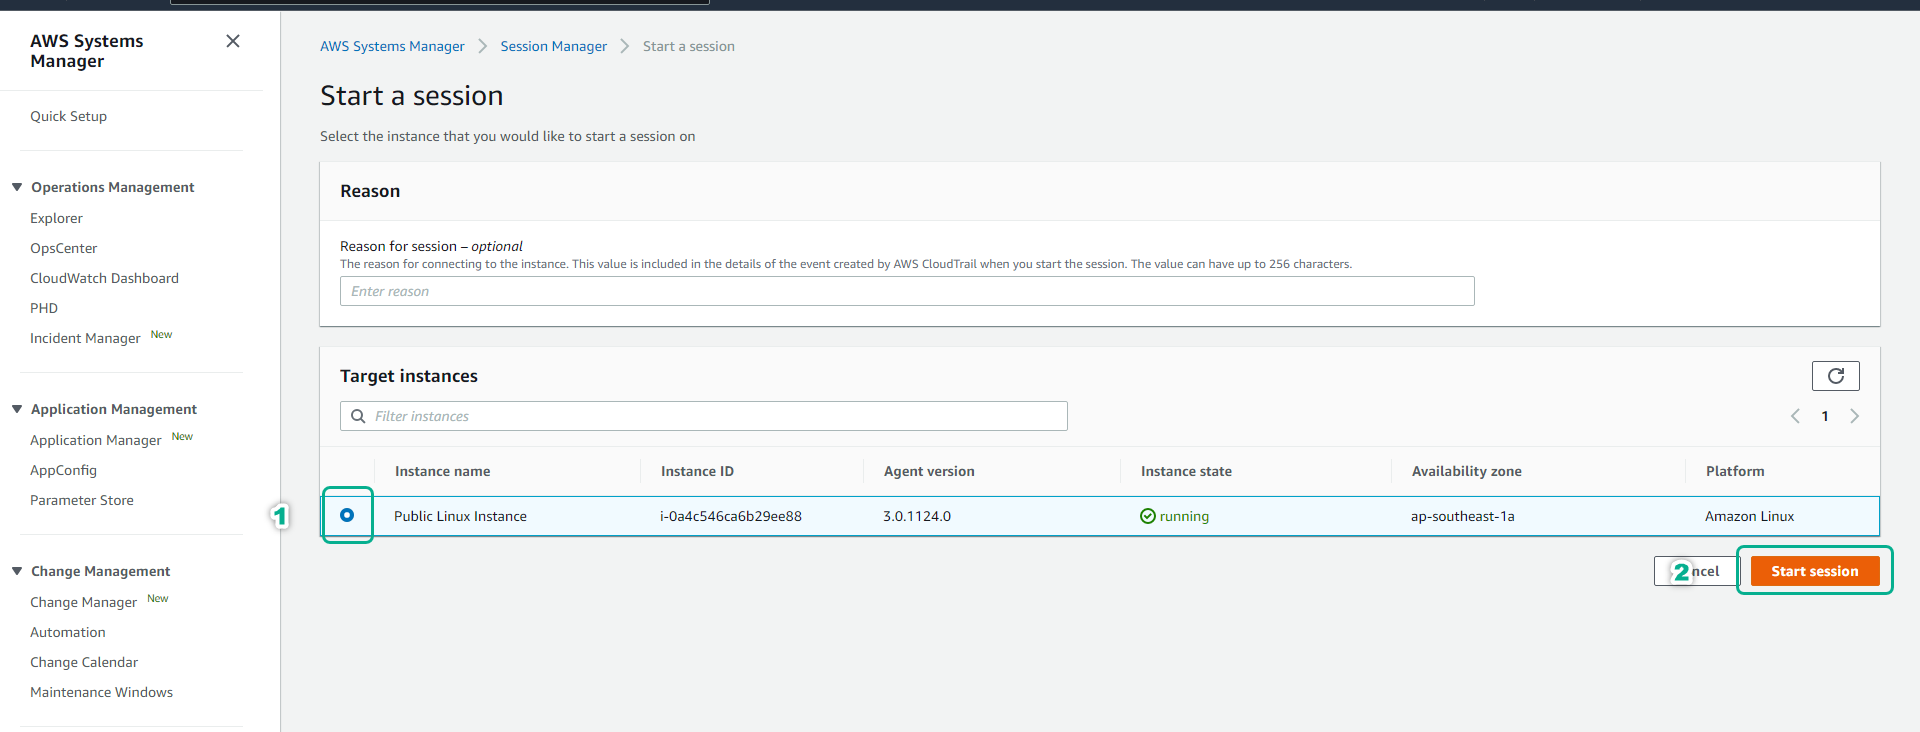Focus the Enter reason text field
This screenshot has width=1920, height=732.
[x=906, y=291]
